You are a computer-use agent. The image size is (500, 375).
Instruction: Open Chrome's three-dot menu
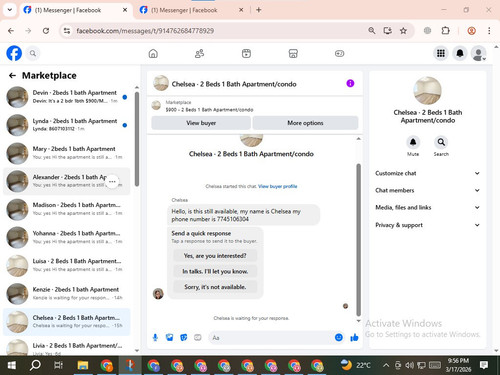(489, 31)
